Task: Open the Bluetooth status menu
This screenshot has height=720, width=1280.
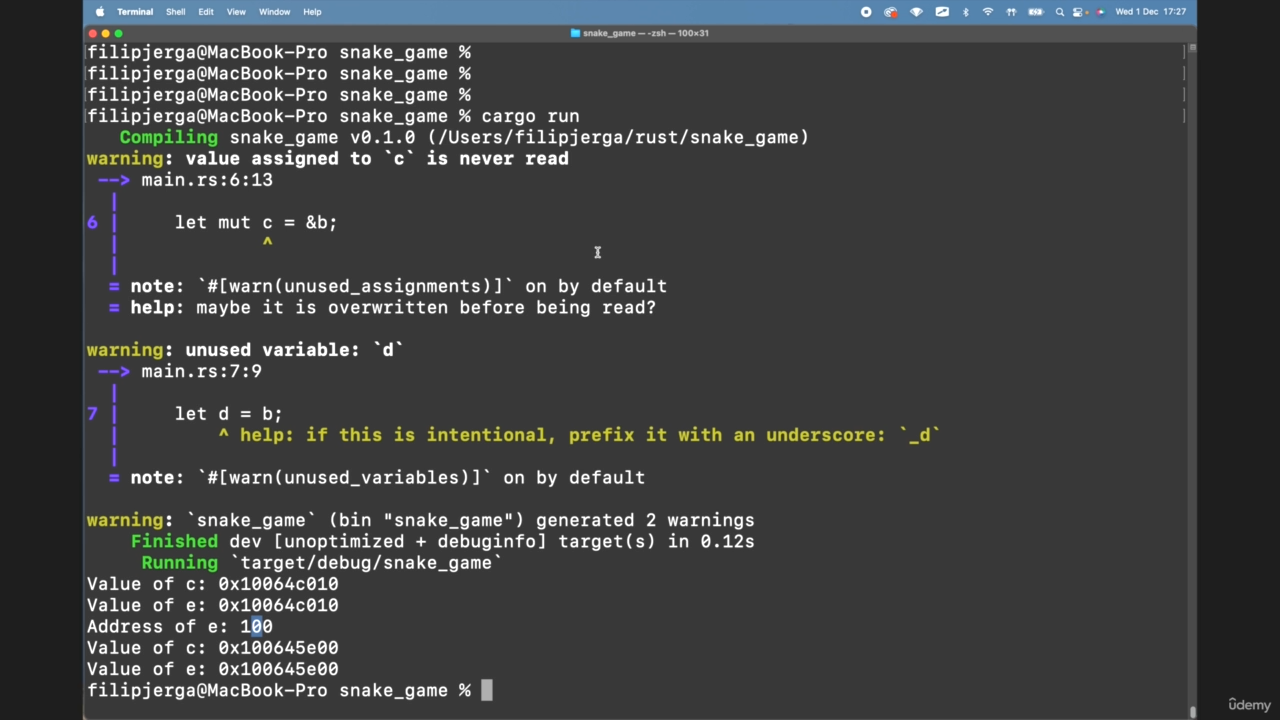Action: click(x=965, y=12)
